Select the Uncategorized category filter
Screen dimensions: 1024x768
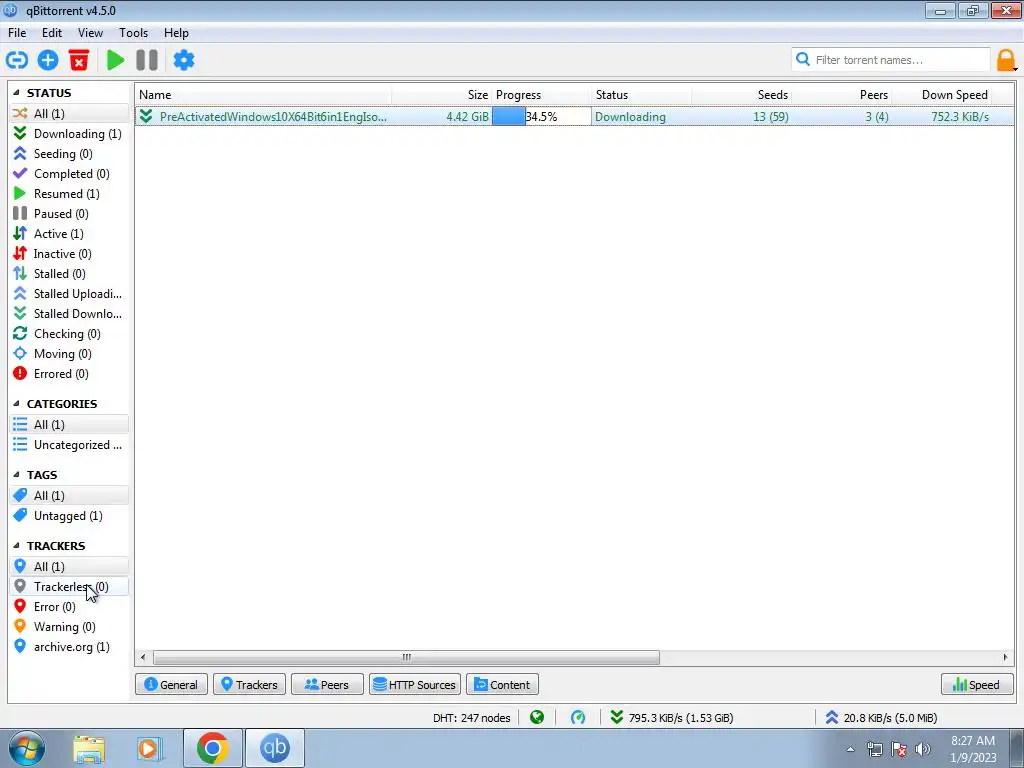69,445
